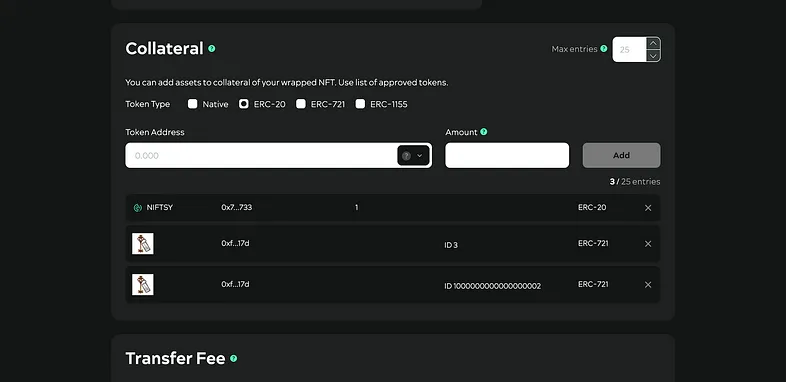Click the help icon beside Max entries
The width and height of the screenshot is (786, 382).
604,49
